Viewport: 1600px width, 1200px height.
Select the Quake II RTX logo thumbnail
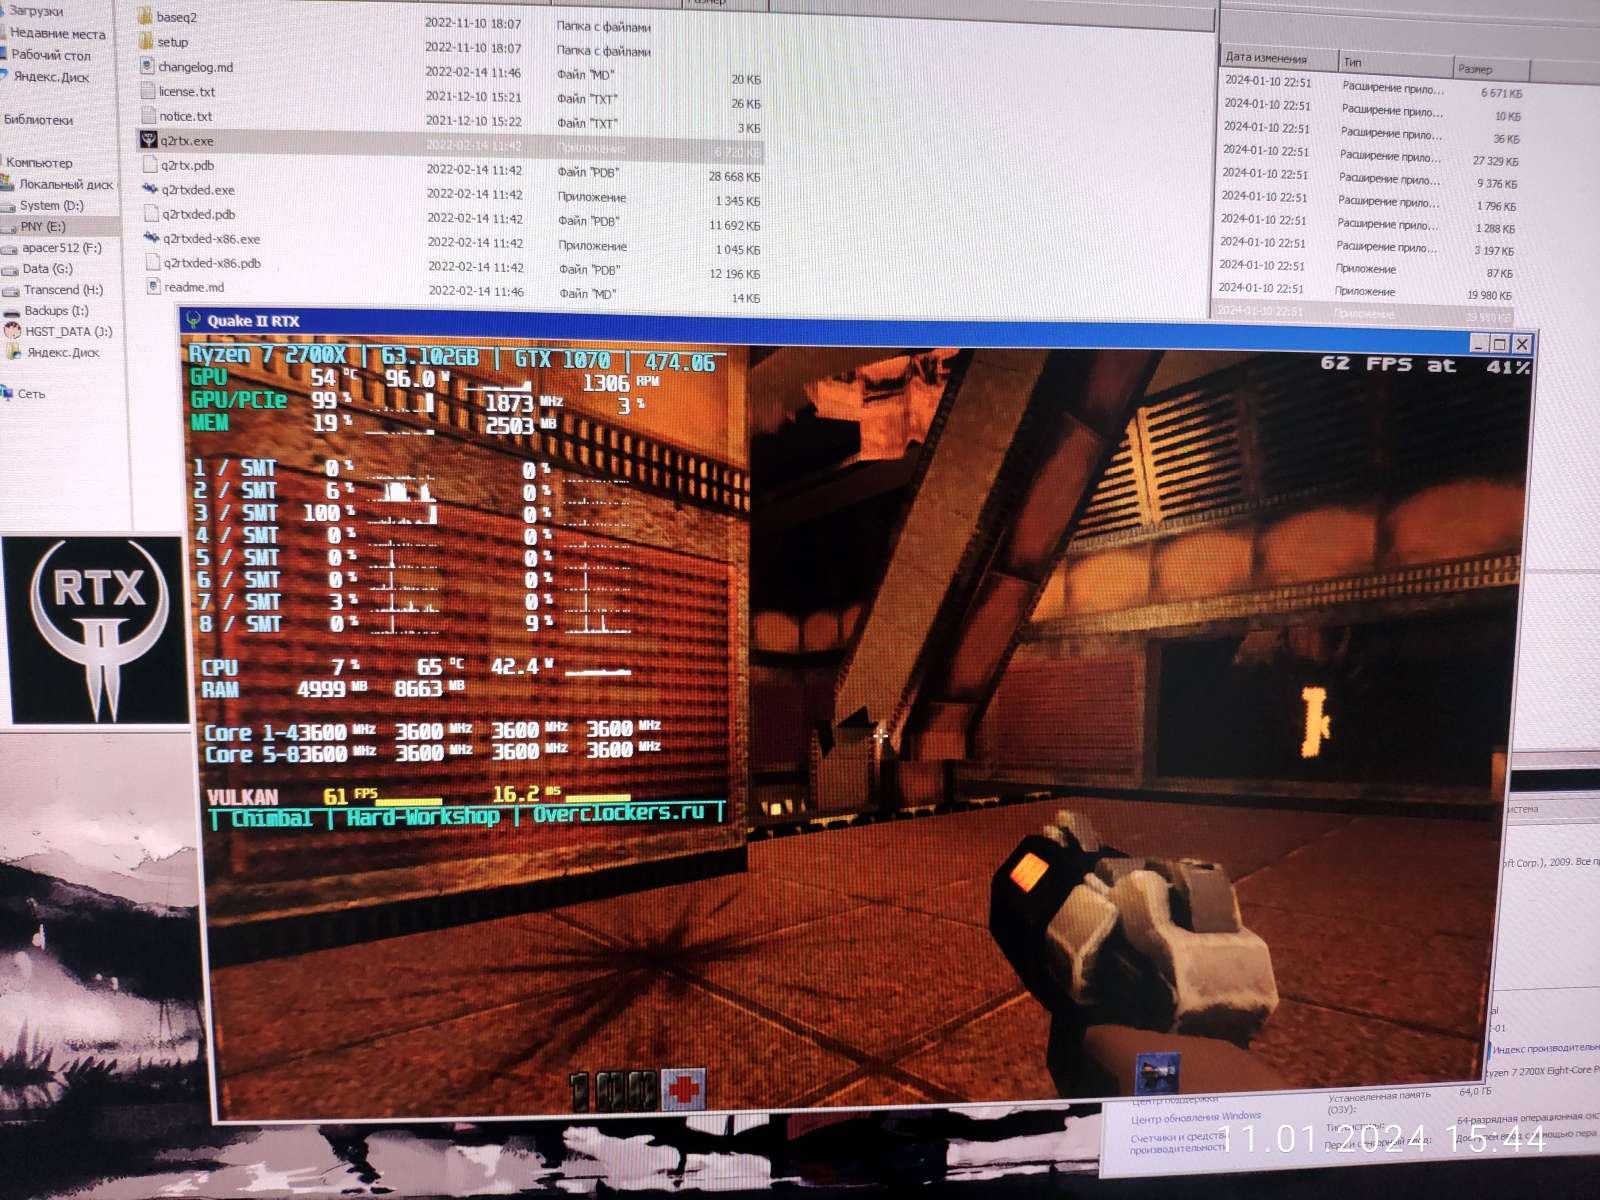[96, 630]
